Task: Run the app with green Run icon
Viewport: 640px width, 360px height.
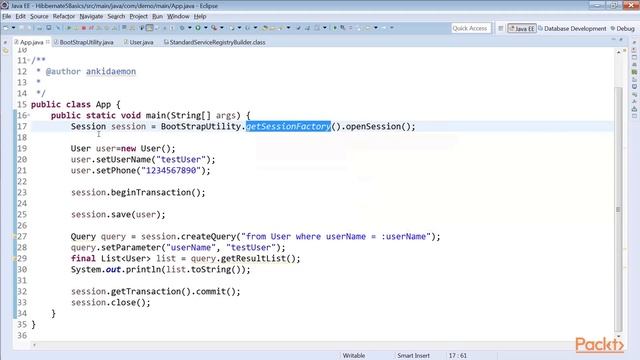Action: tap(198, 28)
